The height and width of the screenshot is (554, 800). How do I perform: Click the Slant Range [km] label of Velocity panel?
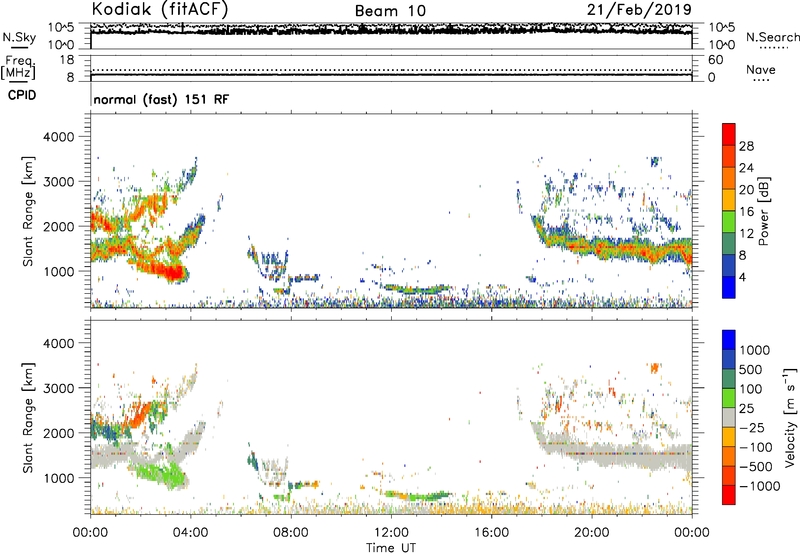[x=28, y=417]
